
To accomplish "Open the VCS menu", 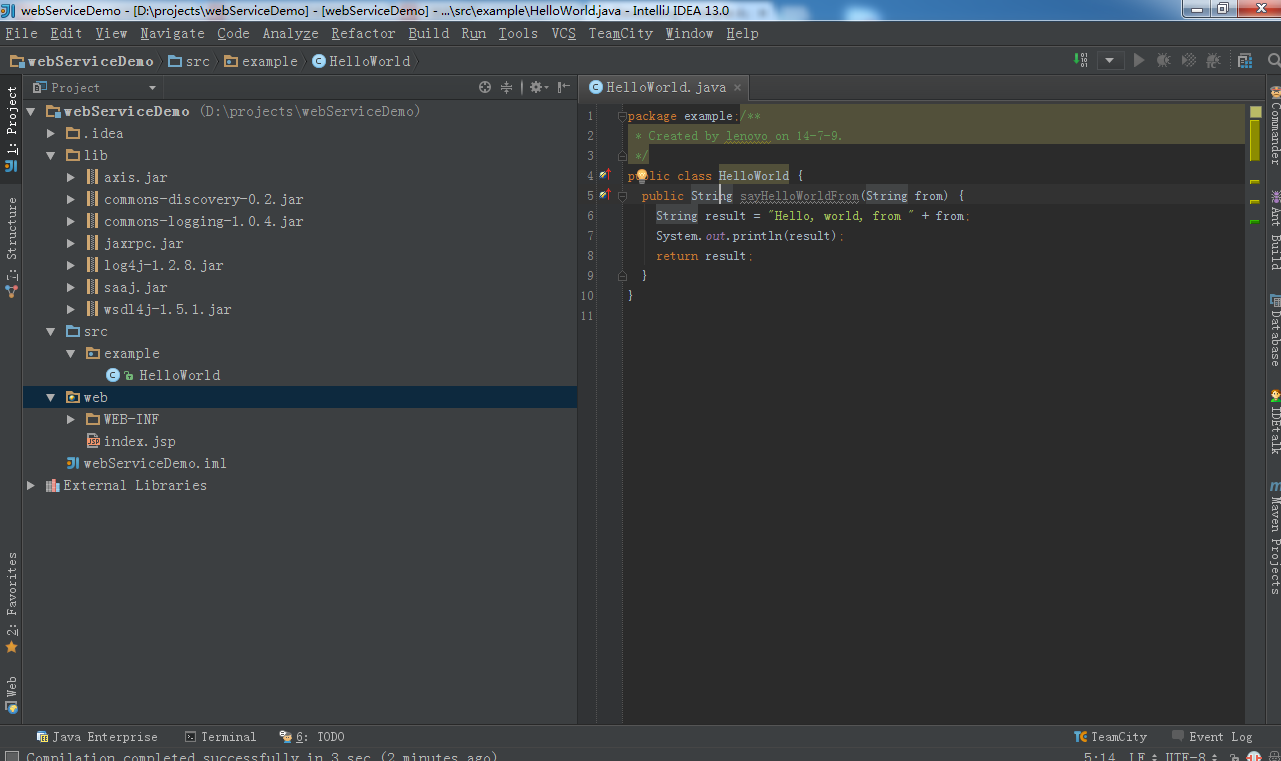I will tap(564, 33).
